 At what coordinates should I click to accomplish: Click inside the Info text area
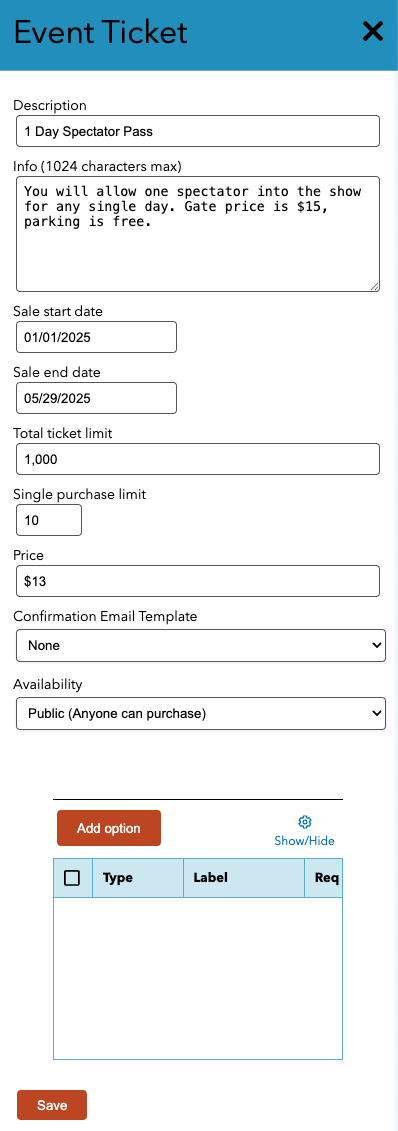[x=198, y=234]
